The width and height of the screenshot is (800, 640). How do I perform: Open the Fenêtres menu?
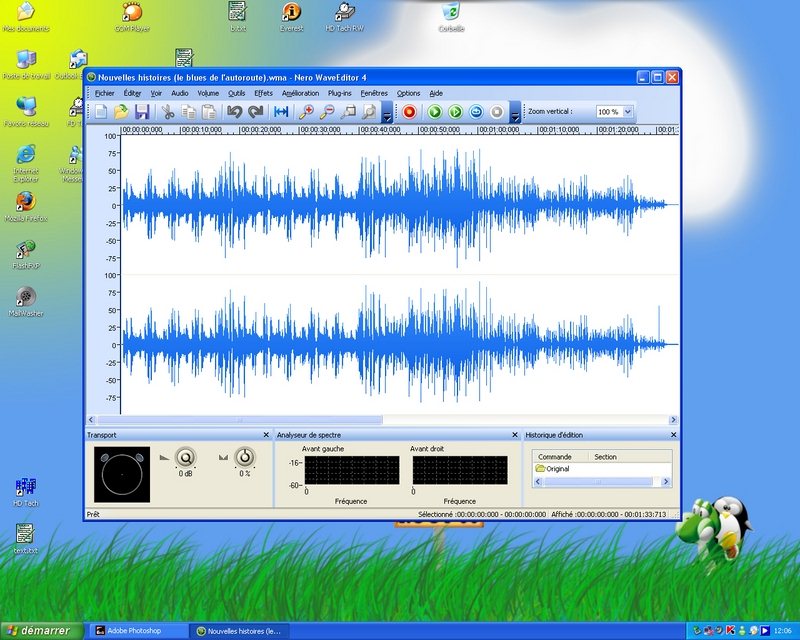(374, 93)
